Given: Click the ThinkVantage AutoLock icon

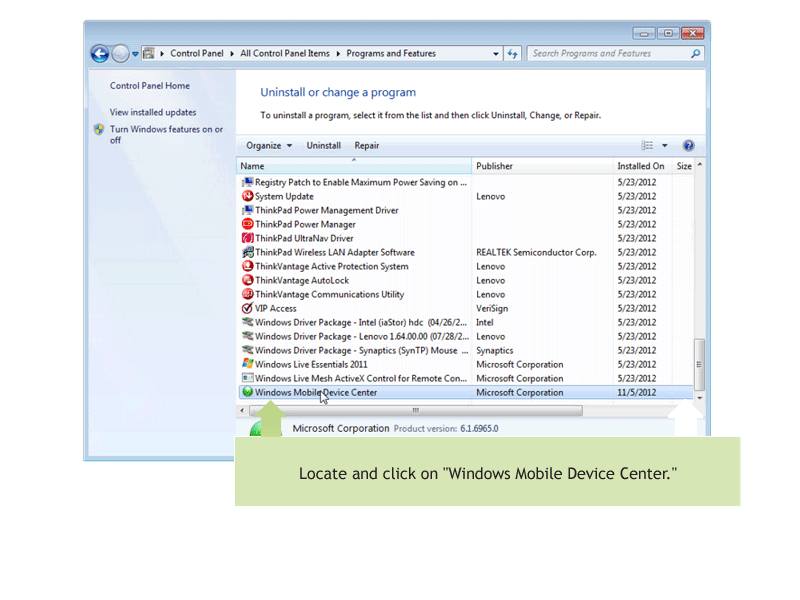Looking at the screenshot, I should click(x=247, y=280).
